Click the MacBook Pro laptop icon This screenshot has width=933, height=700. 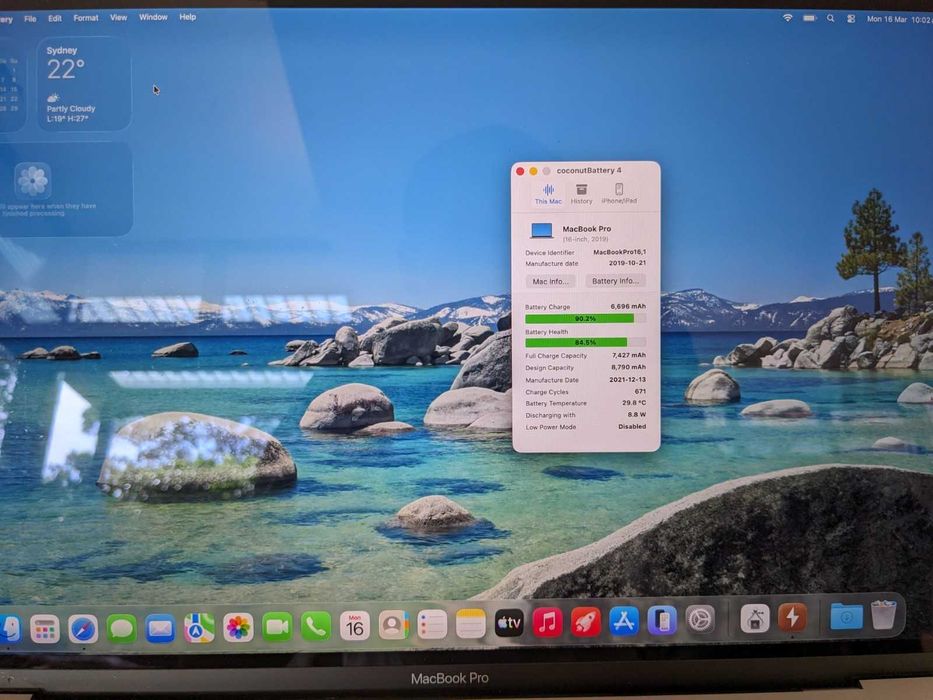(x=542, y=230)
